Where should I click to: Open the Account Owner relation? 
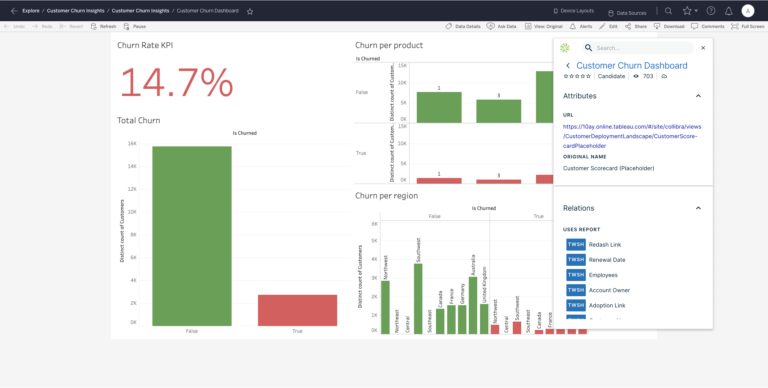coord(609,290)
